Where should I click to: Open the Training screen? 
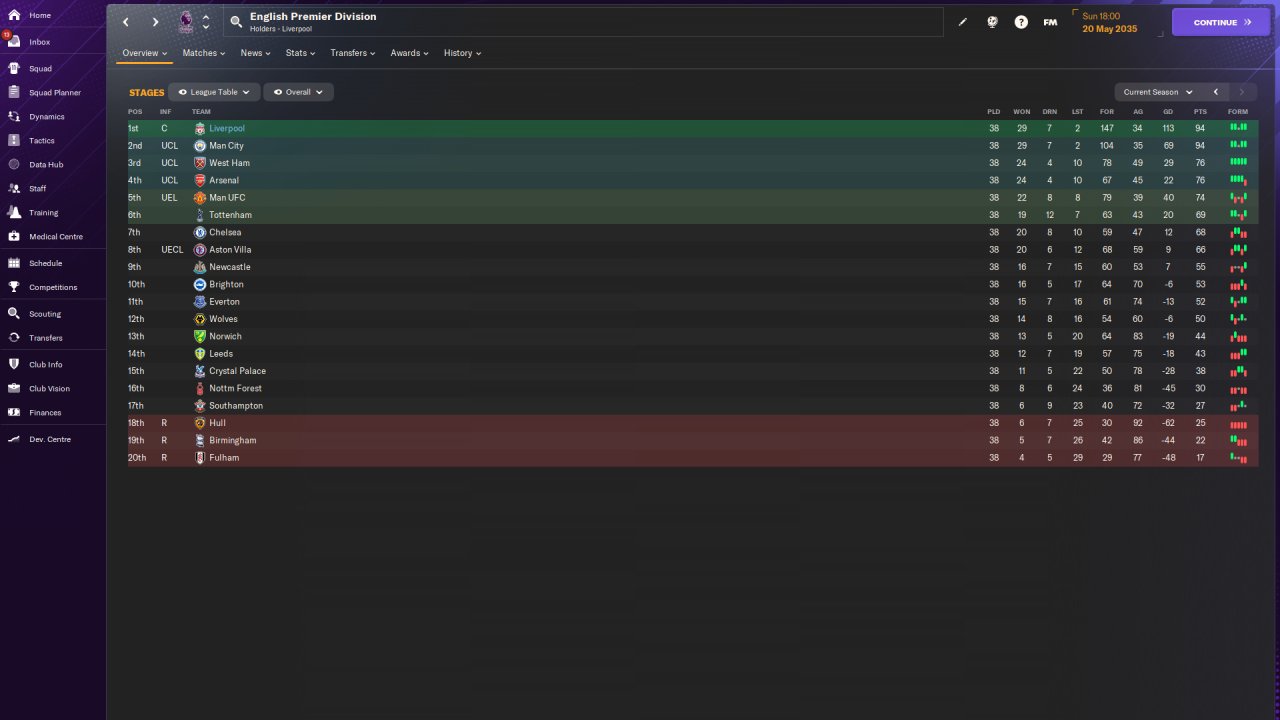click(43, 213)
